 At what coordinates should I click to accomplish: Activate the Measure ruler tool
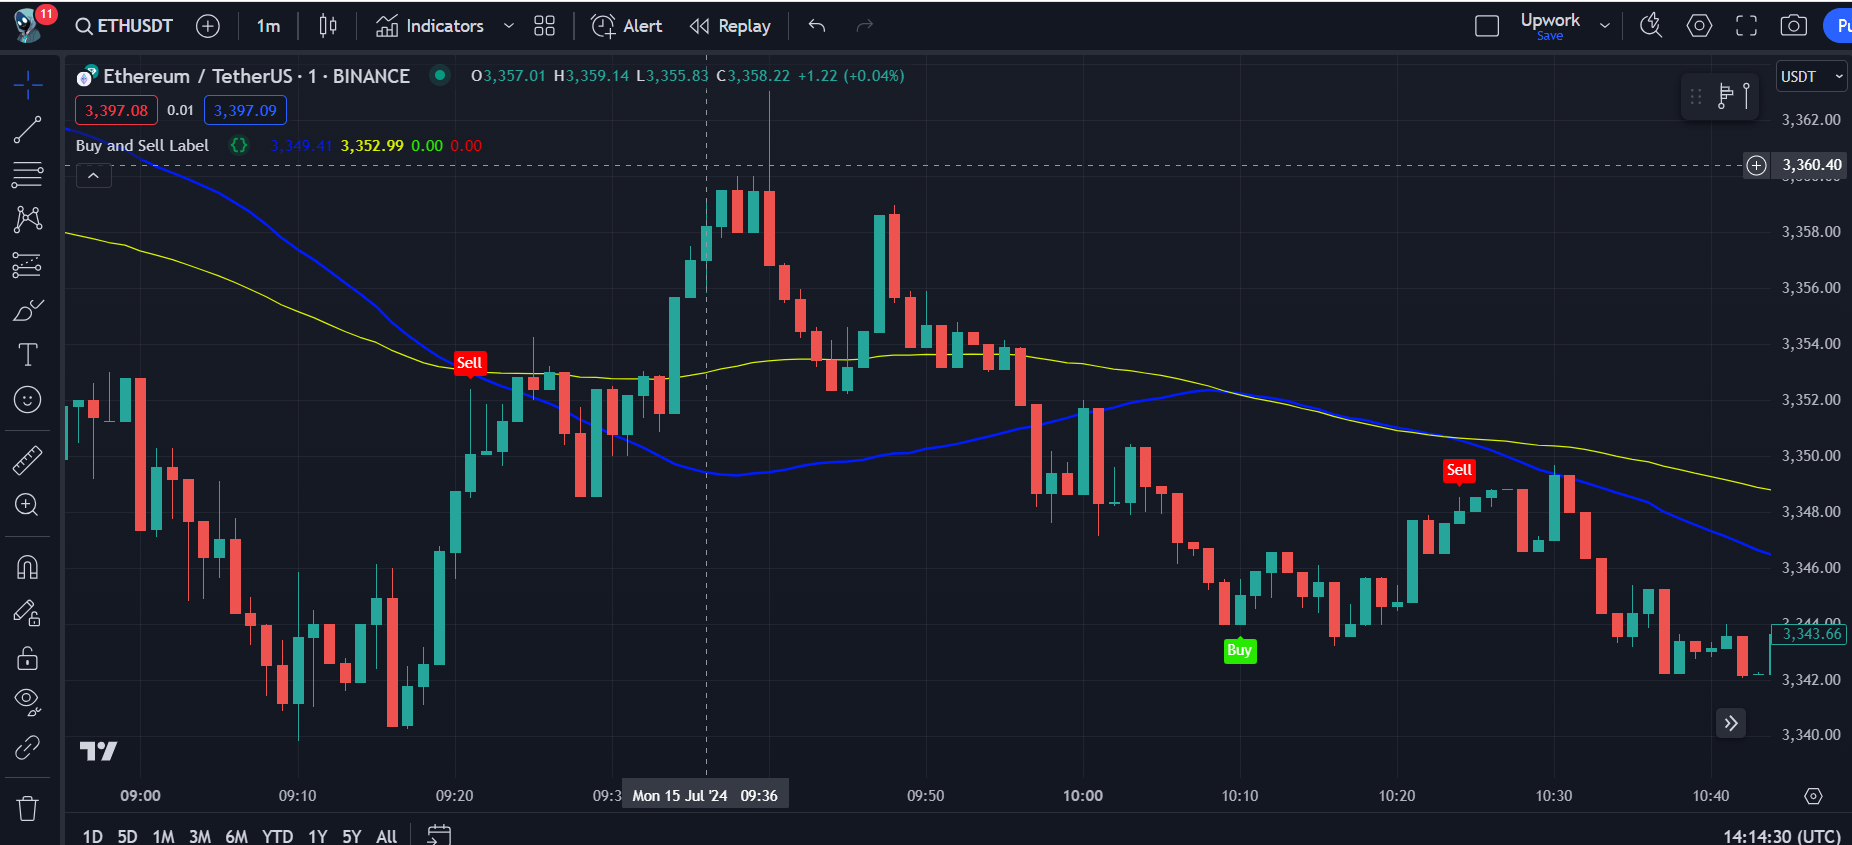point(27,460)
